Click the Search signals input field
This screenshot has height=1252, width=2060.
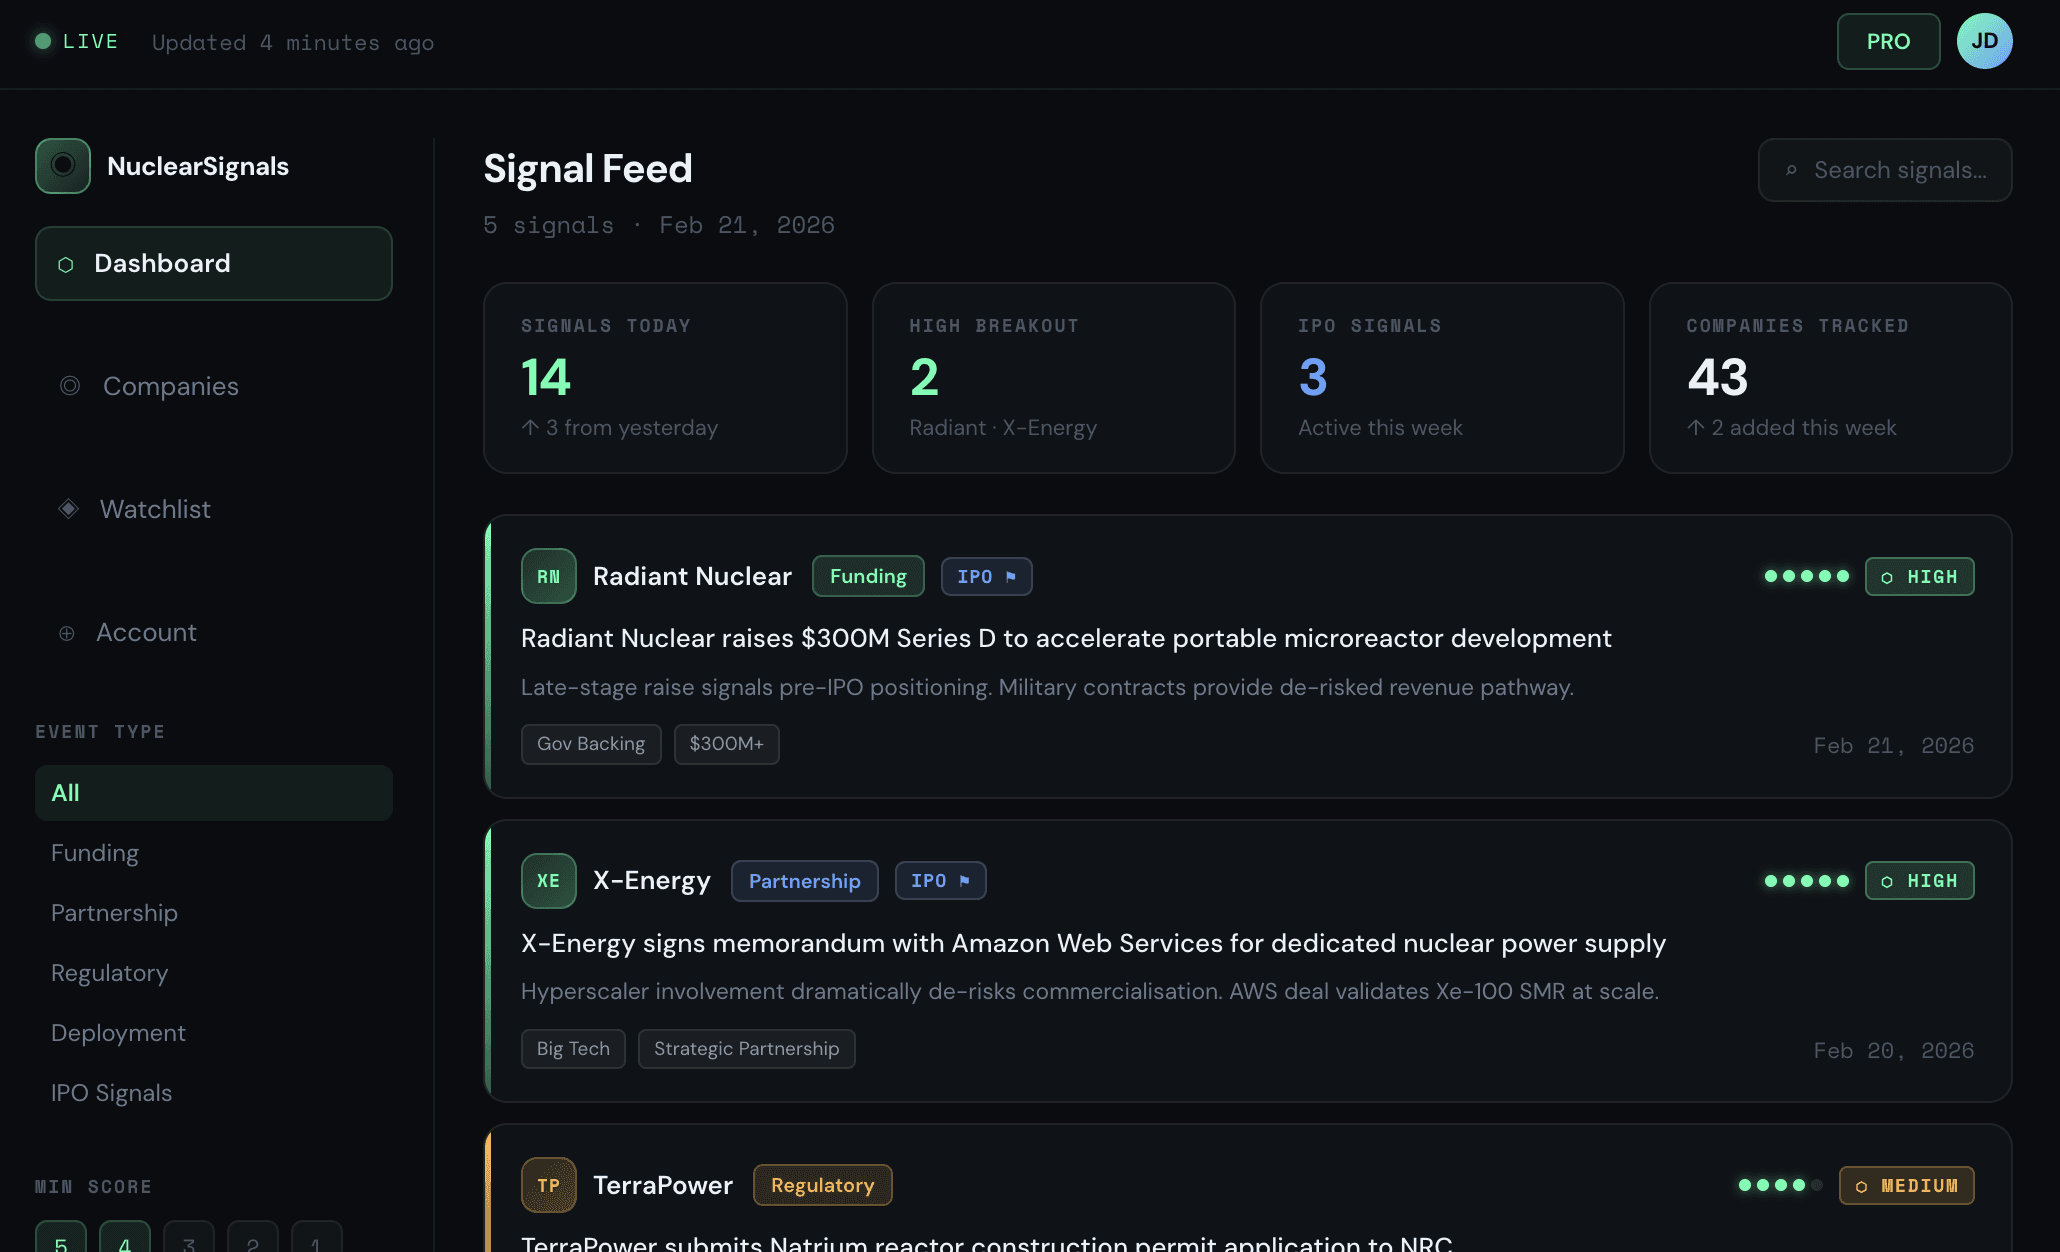(x=1884, y=170)
